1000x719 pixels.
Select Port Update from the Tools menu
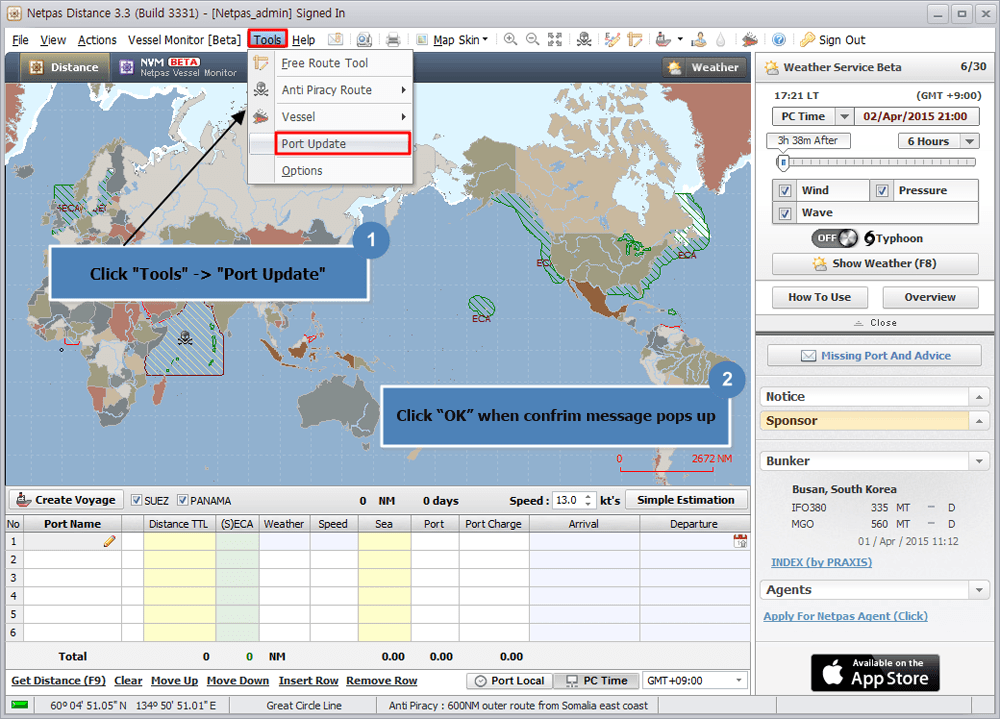pos(313,144)
